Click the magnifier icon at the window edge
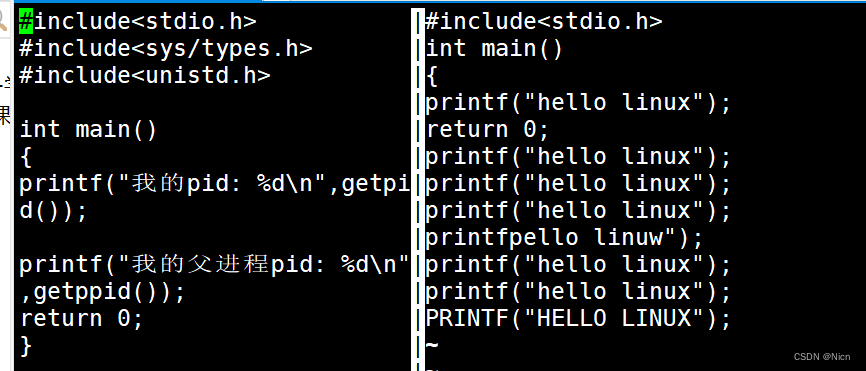 point(3,21)
